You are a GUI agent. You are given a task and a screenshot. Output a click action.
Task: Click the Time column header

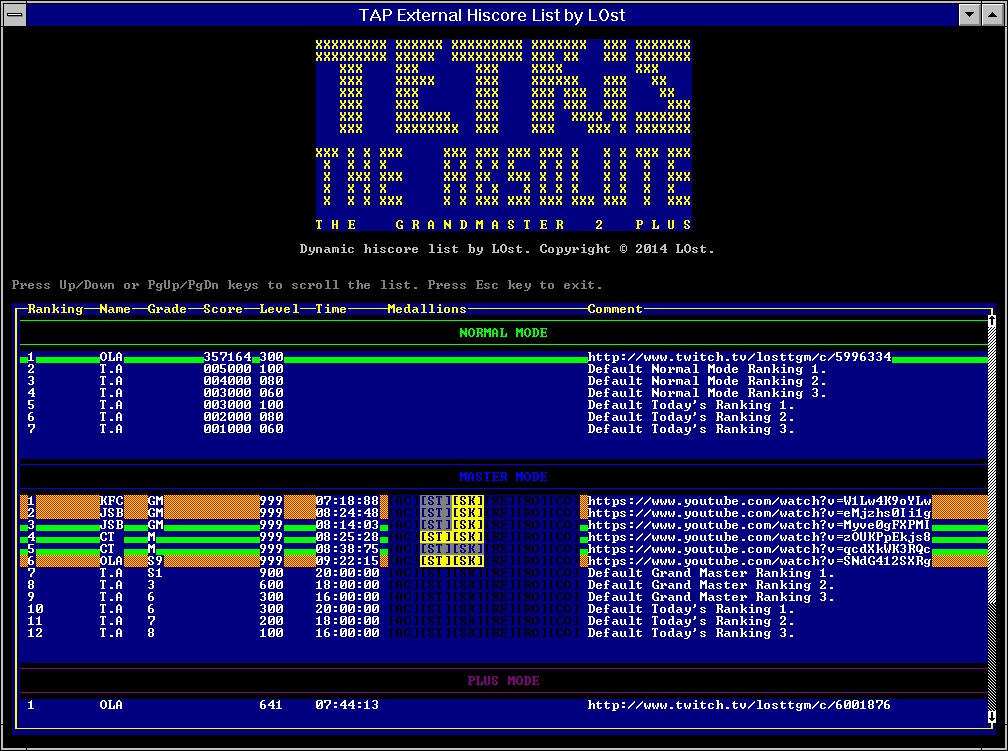(x=331, y=309)
